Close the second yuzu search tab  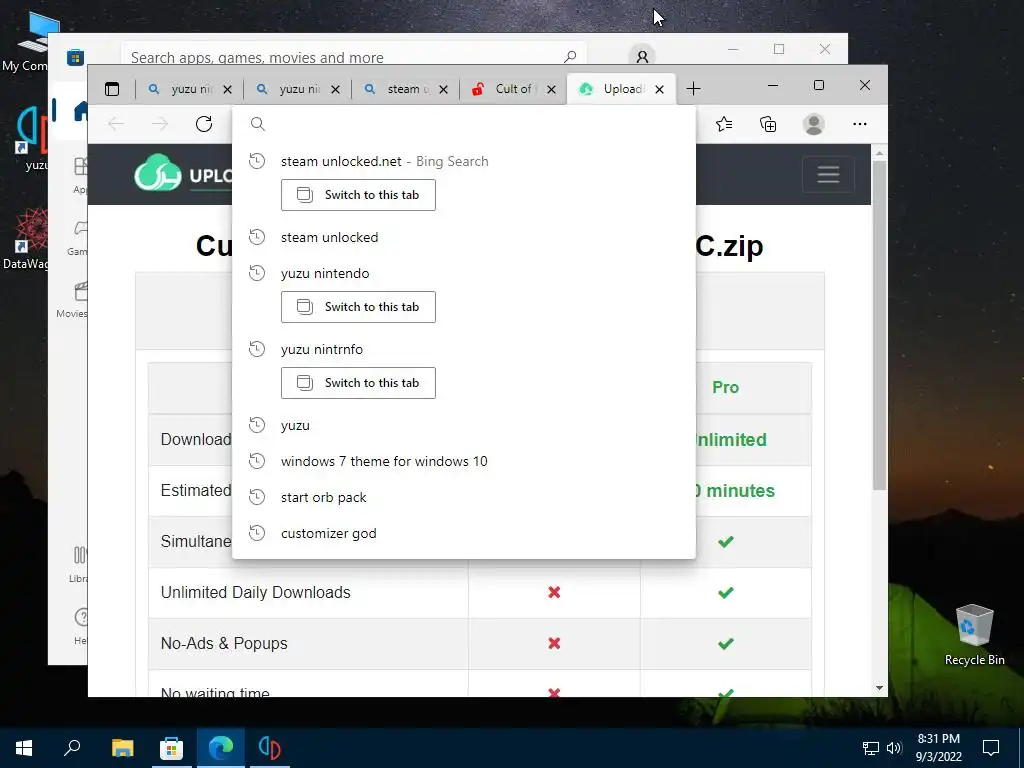(x=335, y=89)
